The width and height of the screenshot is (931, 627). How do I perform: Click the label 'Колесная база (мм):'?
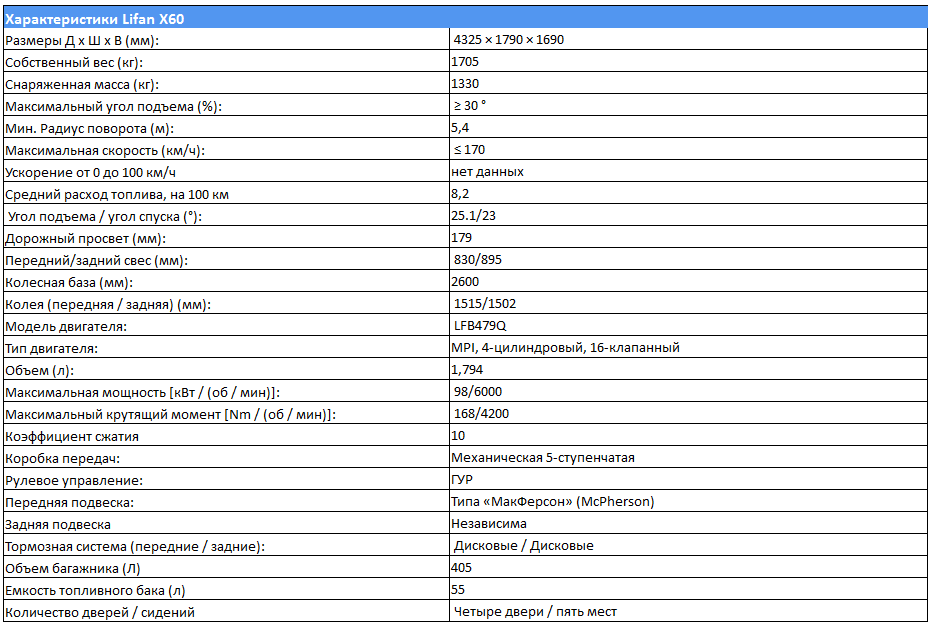pyautogui.click(x=69, y=282)
